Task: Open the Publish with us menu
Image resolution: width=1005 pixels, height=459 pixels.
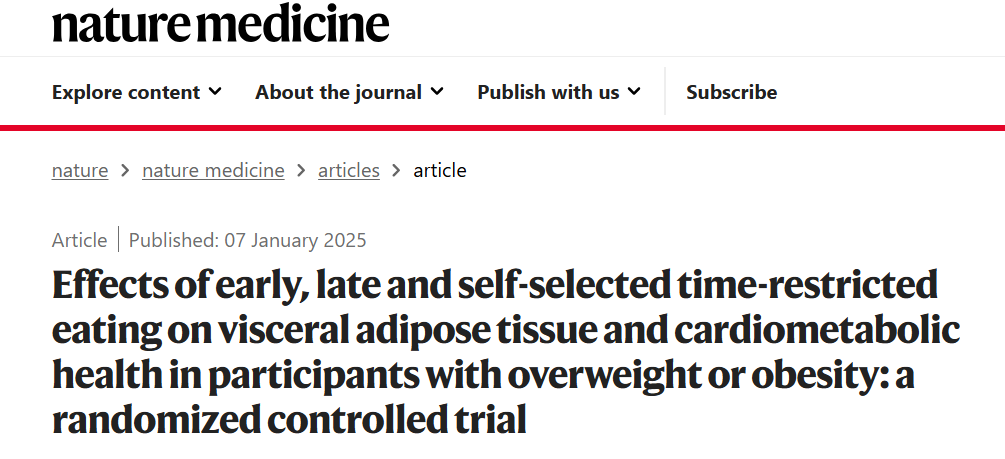Action: tap(559, 92)
